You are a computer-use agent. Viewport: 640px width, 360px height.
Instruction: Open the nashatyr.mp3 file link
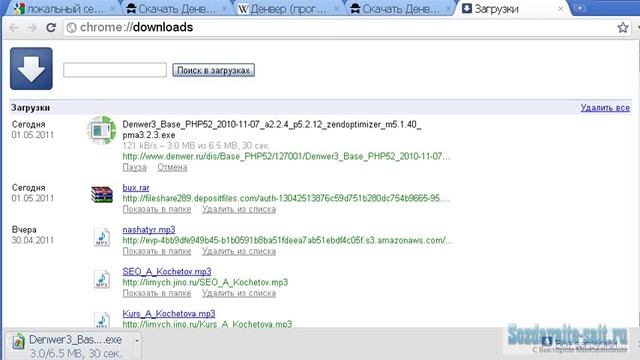click(149, 230)
